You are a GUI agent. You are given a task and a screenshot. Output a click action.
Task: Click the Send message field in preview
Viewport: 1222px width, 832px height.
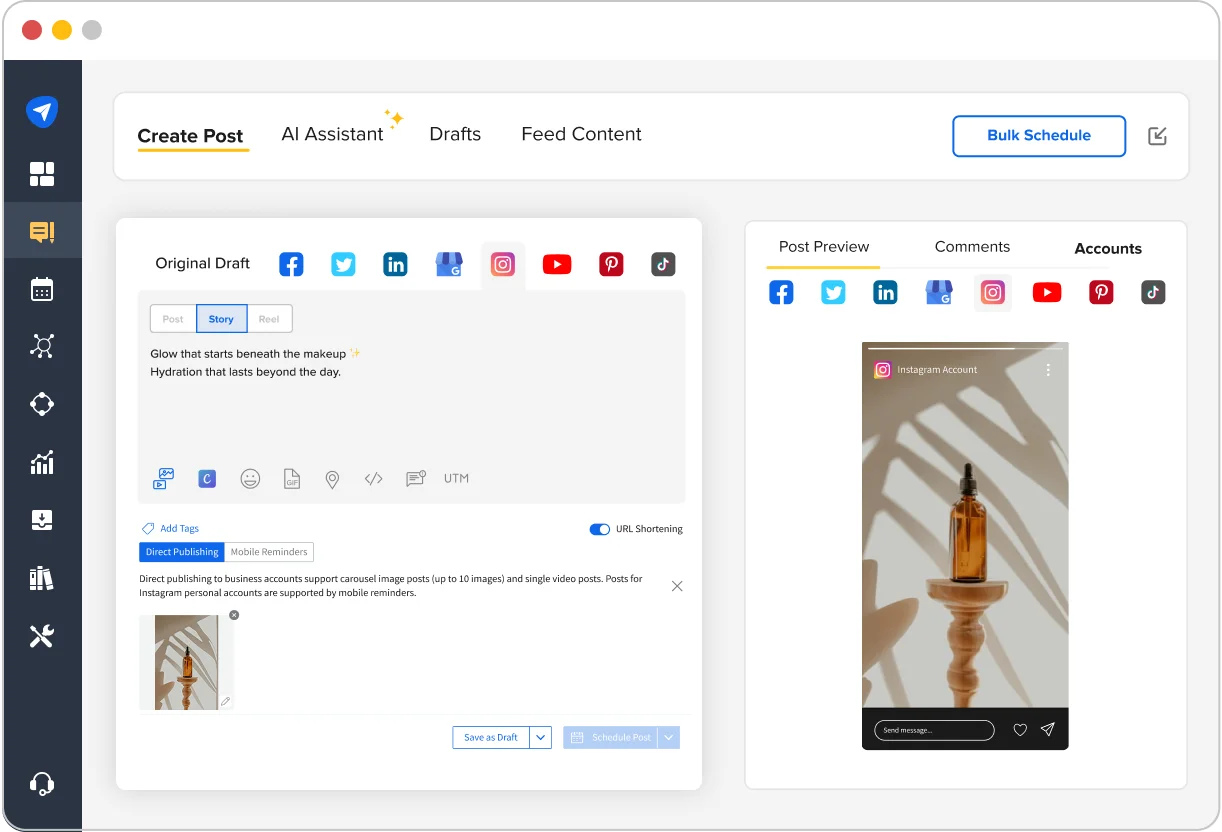(x=933, y=730)
